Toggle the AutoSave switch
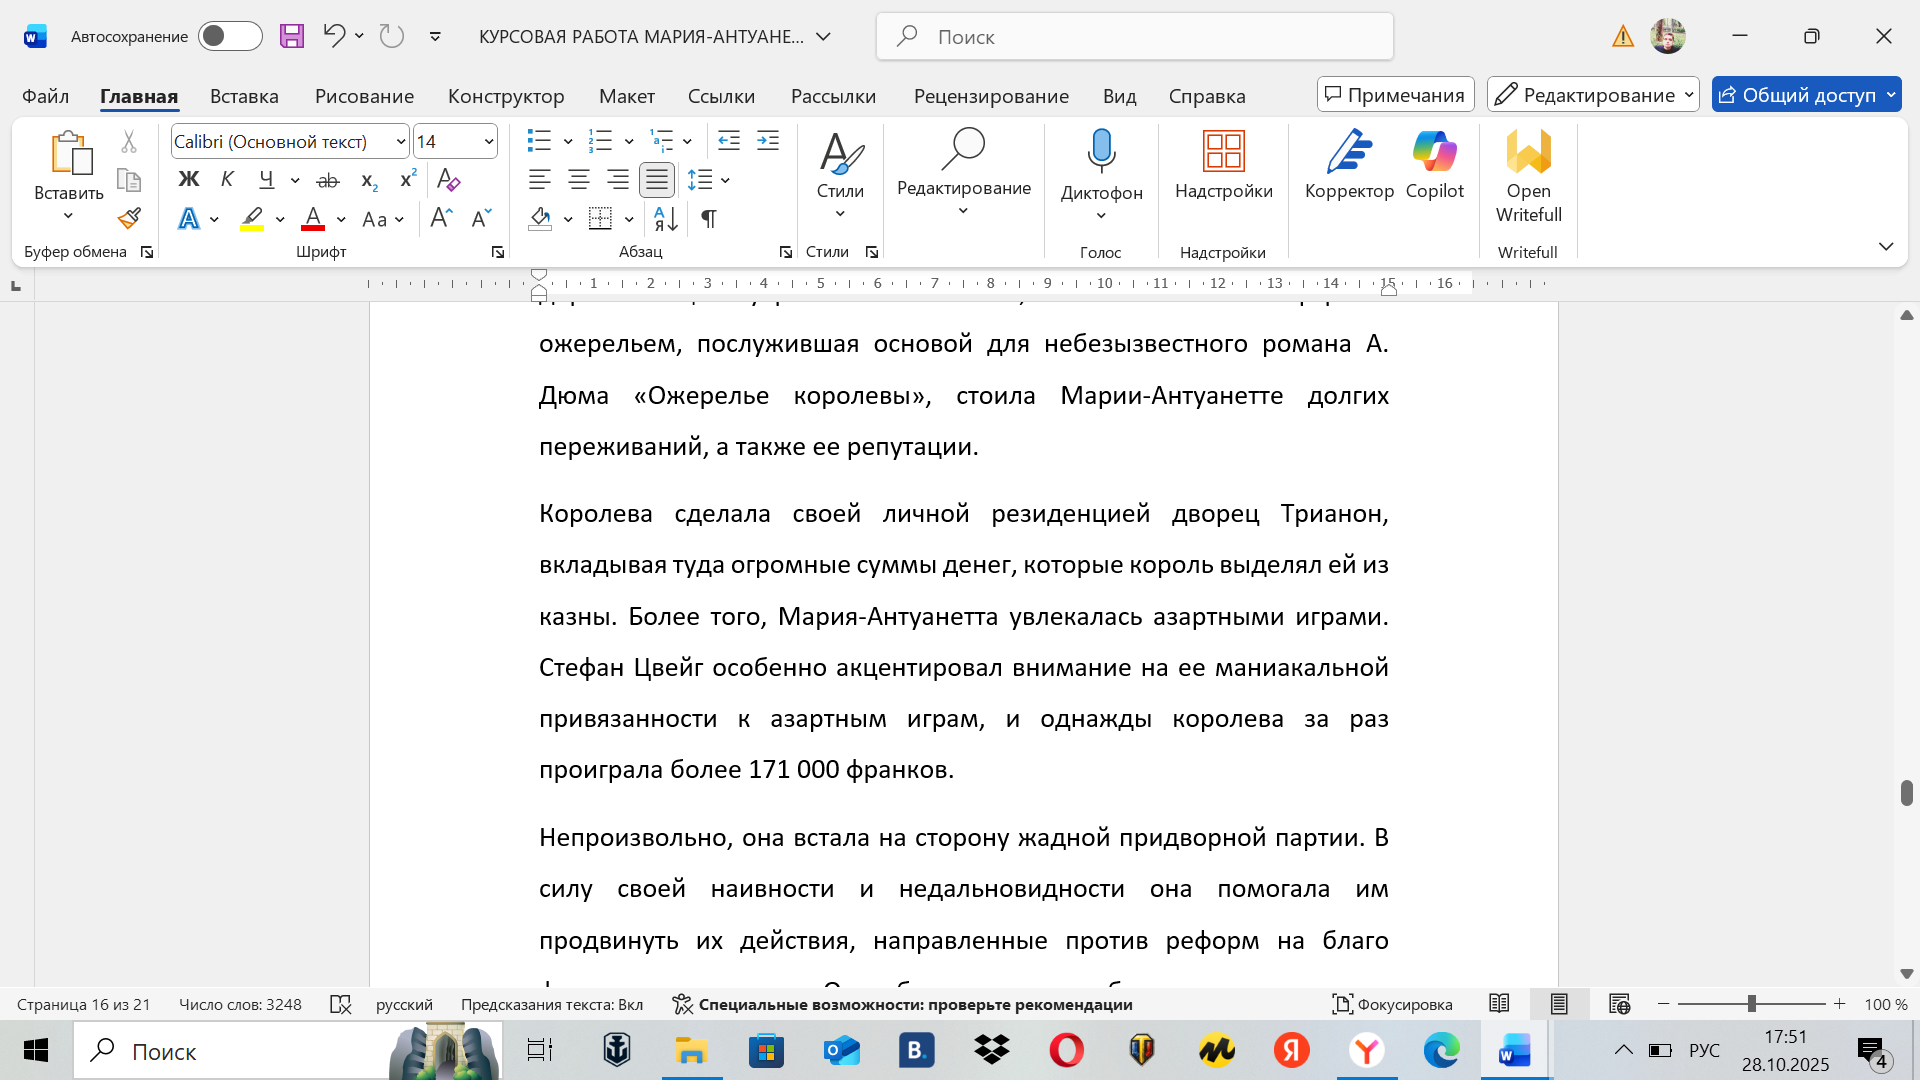 230,36
